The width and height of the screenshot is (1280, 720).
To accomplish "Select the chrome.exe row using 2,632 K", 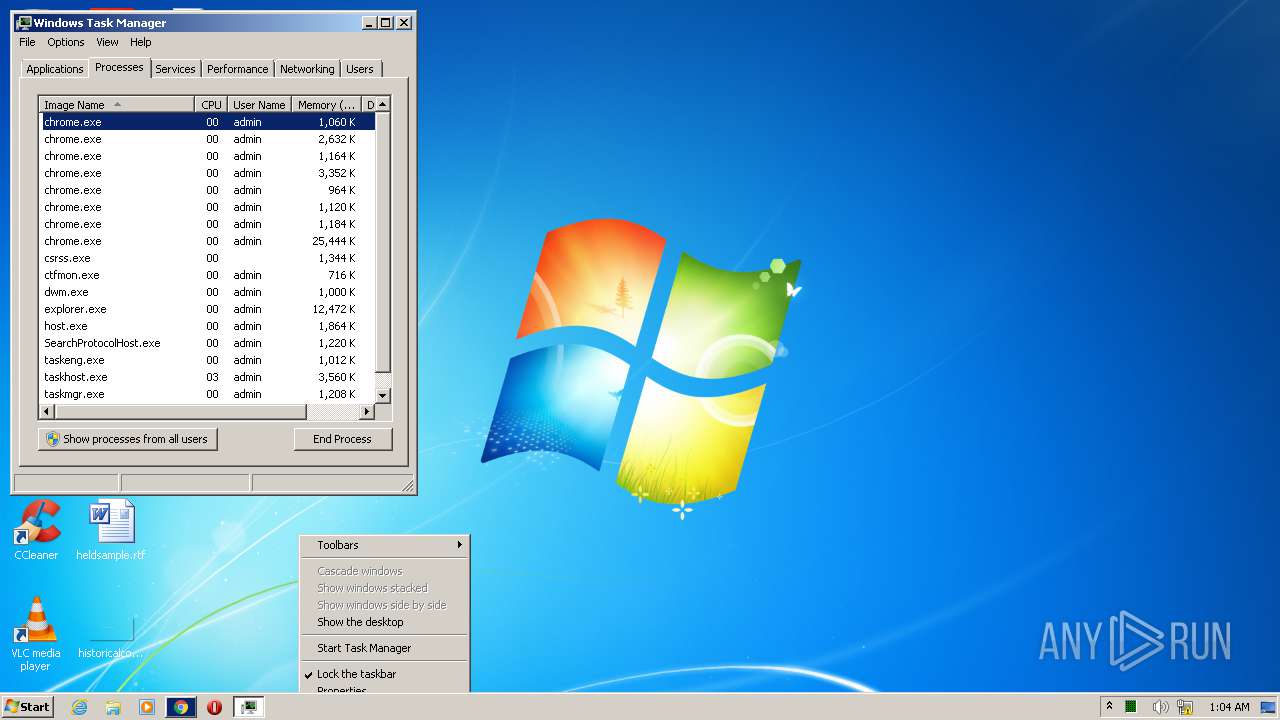I will point(207,139).
